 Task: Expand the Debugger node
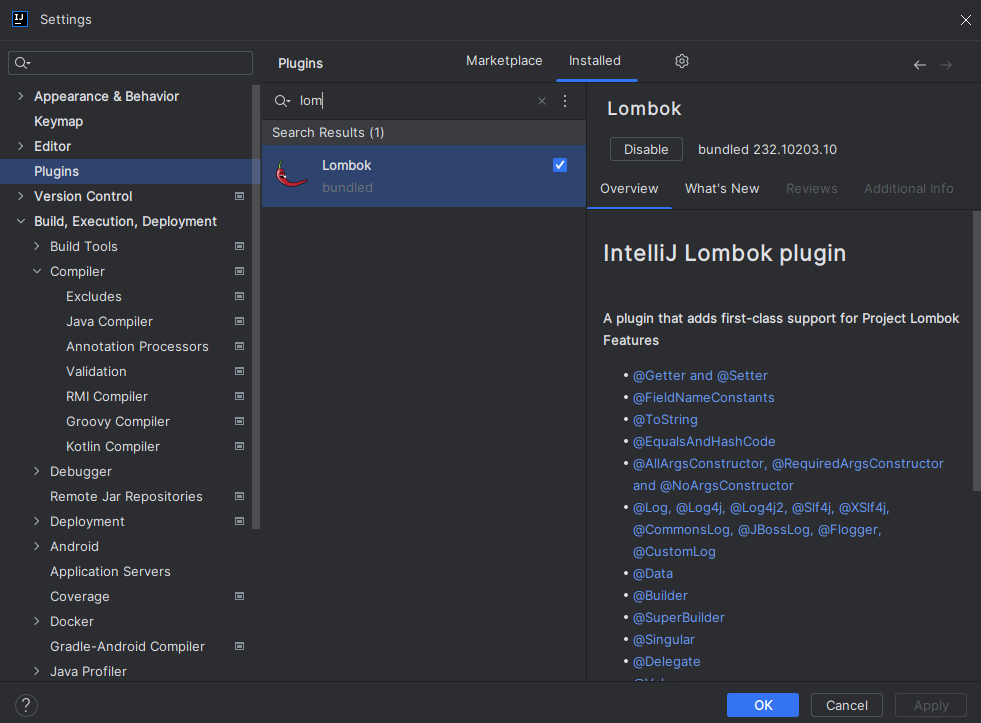37,472
